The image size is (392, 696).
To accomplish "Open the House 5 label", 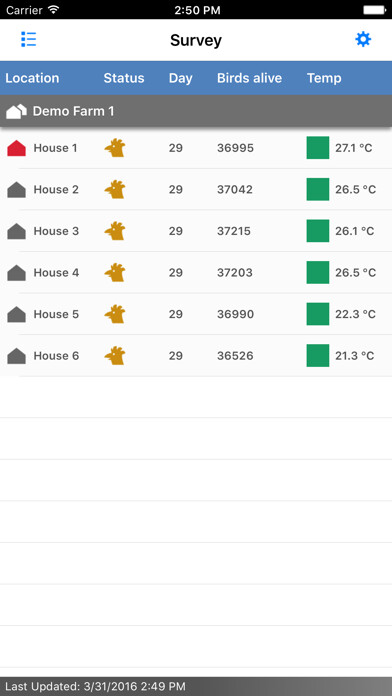I will [56, 314].
